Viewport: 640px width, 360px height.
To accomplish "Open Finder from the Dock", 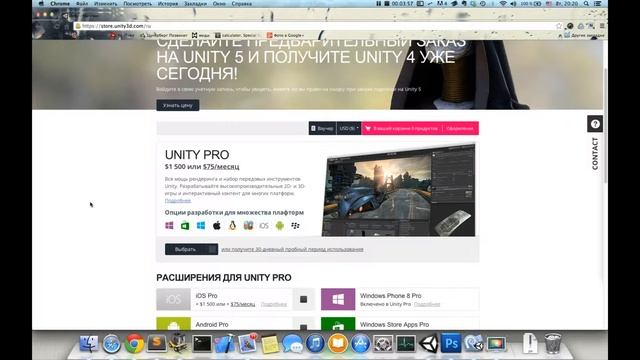I will [89, 344].
